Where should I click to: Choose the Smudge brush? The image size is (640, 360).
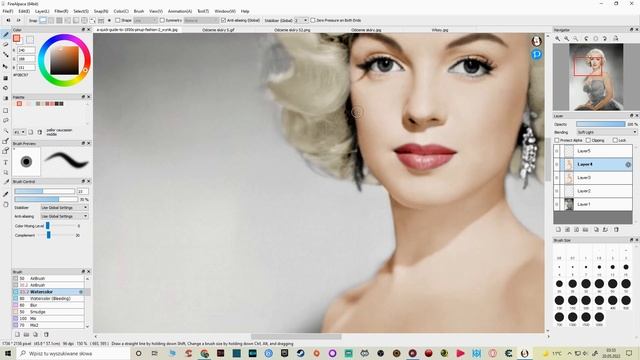pos(49,312)
